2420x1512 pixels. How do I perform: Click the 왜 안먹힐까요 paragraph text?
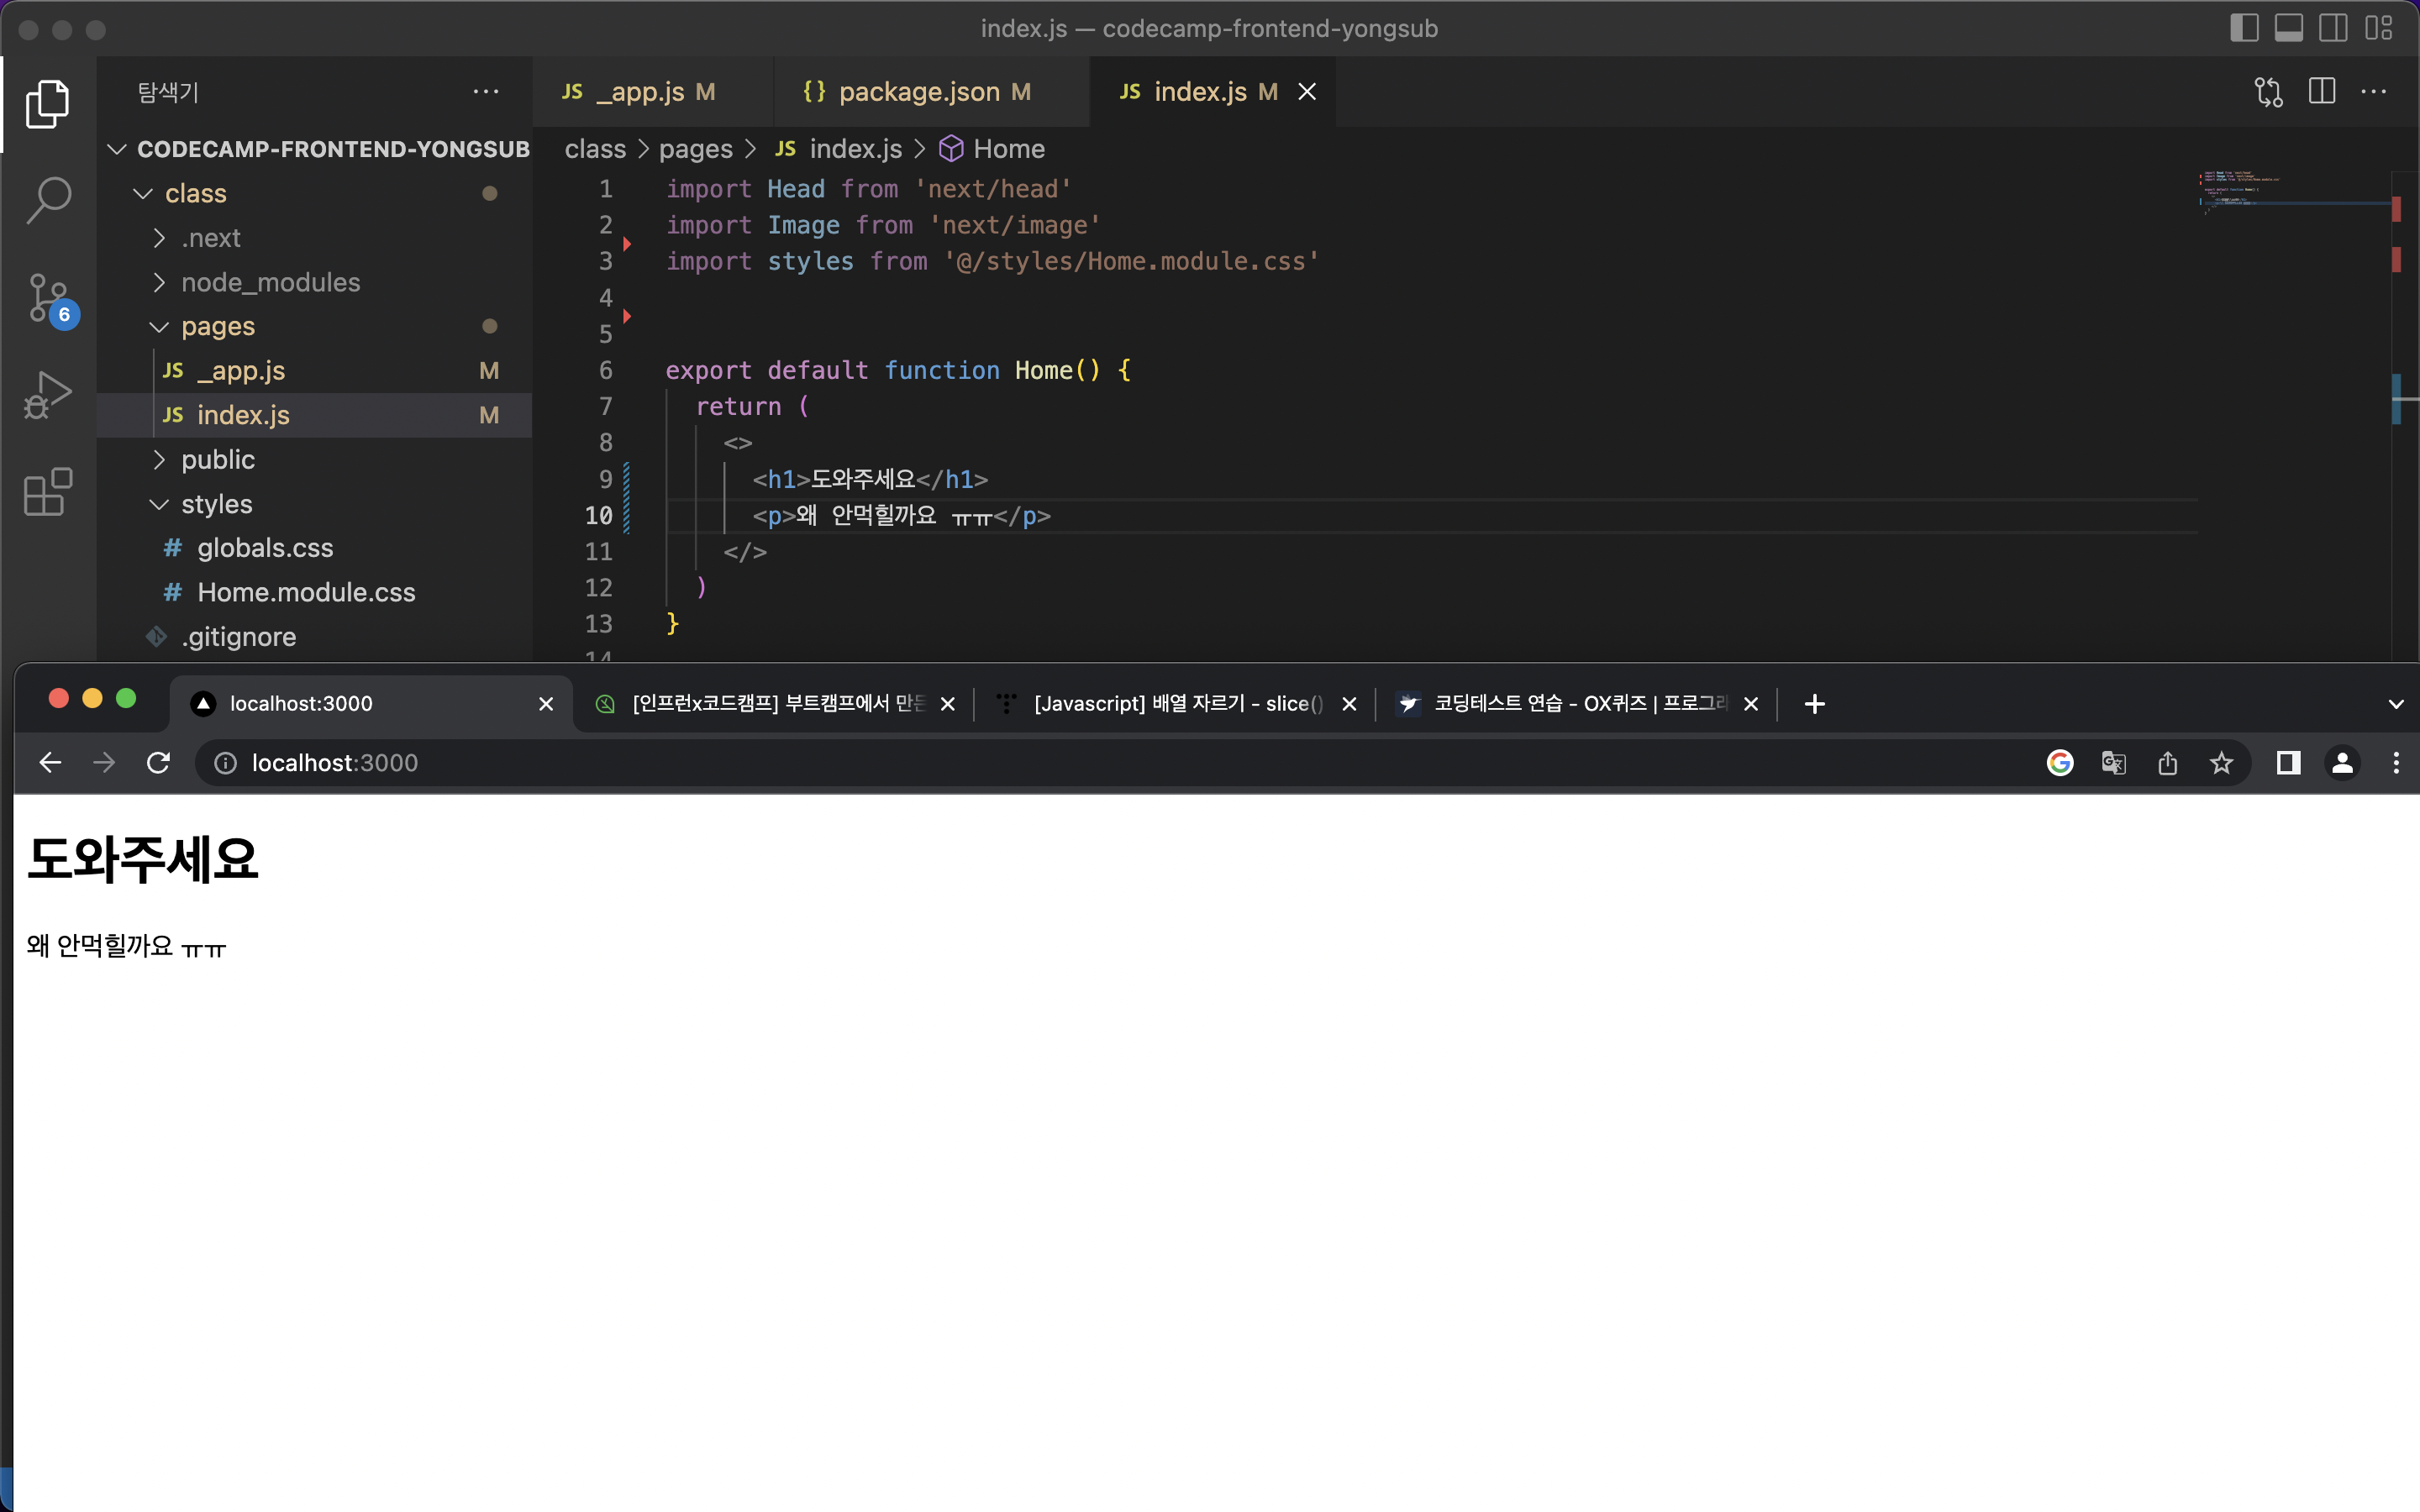click(126, 945)
